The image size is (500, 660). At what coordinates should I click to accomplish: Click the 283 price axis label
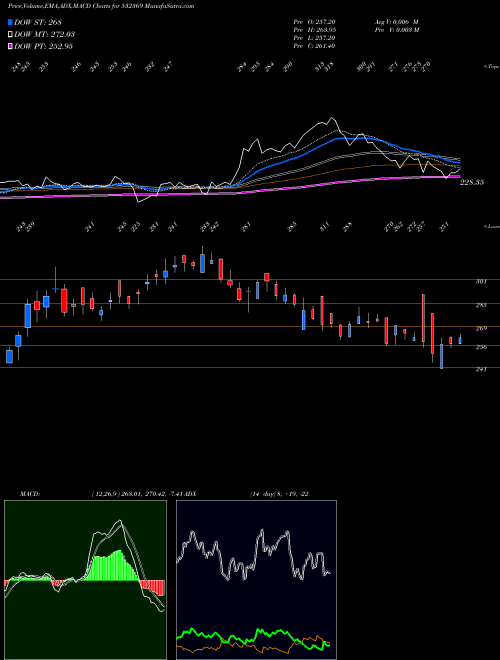[x=481, y=305]
